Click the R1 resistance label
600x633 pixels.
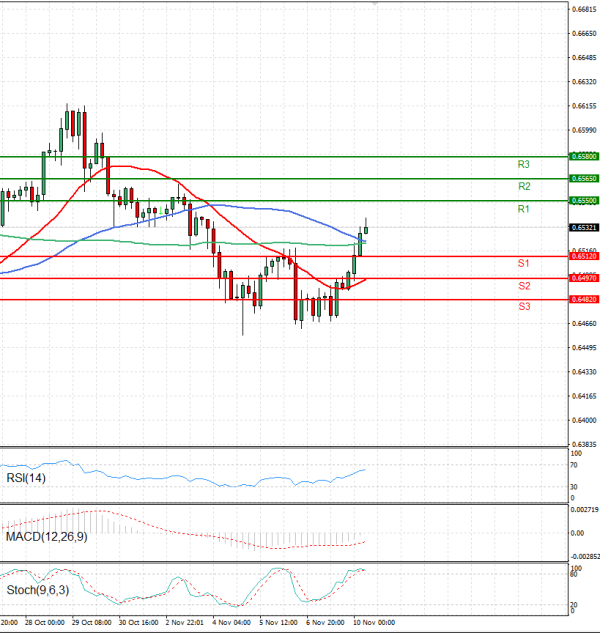[x=523, y=209]
